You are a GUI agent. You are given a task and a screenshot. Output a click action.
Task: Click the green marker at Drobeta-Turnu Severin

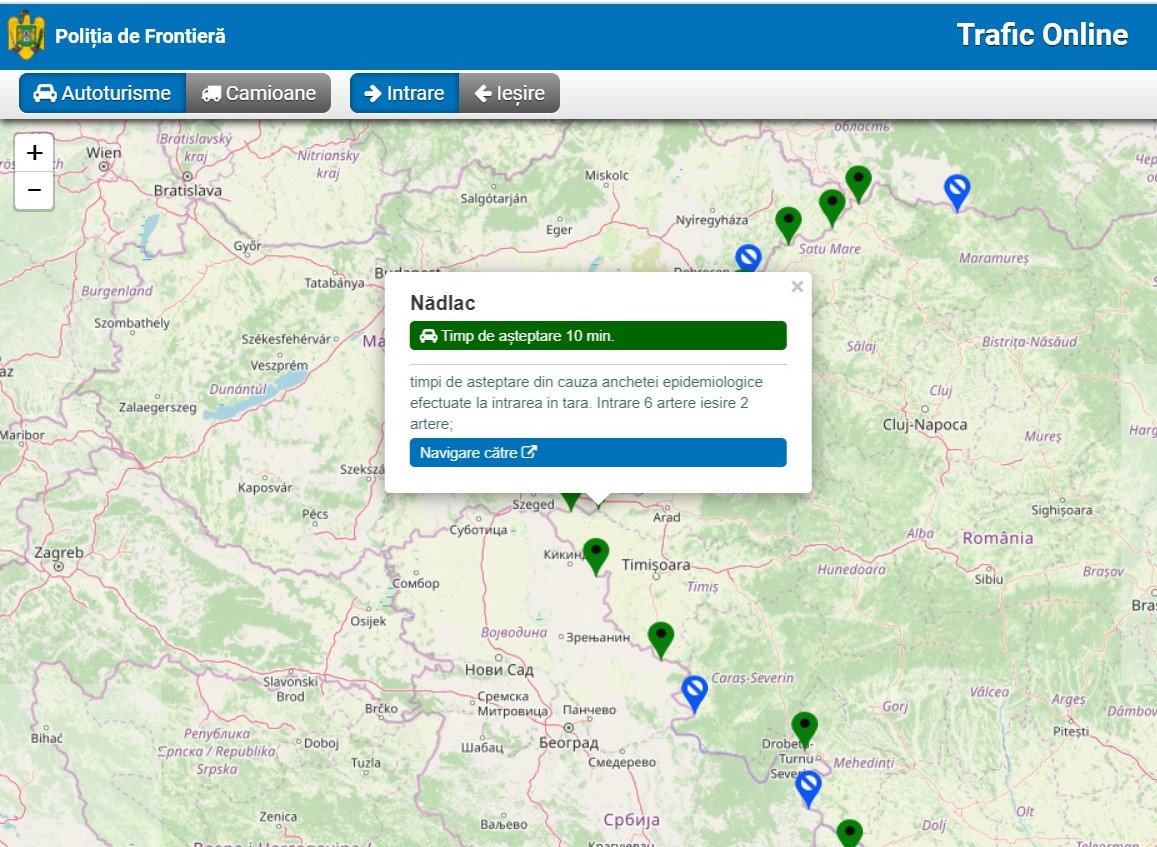pos(804,728)
